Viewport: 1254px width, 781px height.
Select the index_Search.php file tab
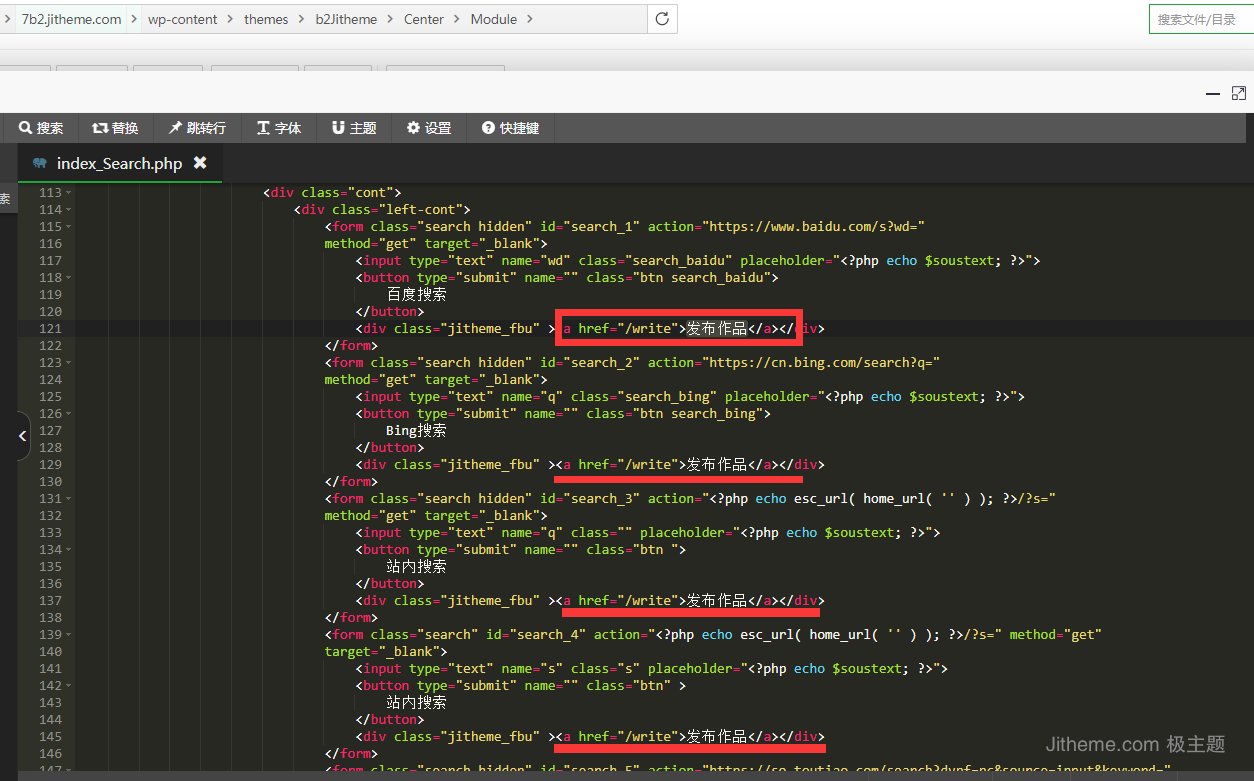click(x=118, y=163)
